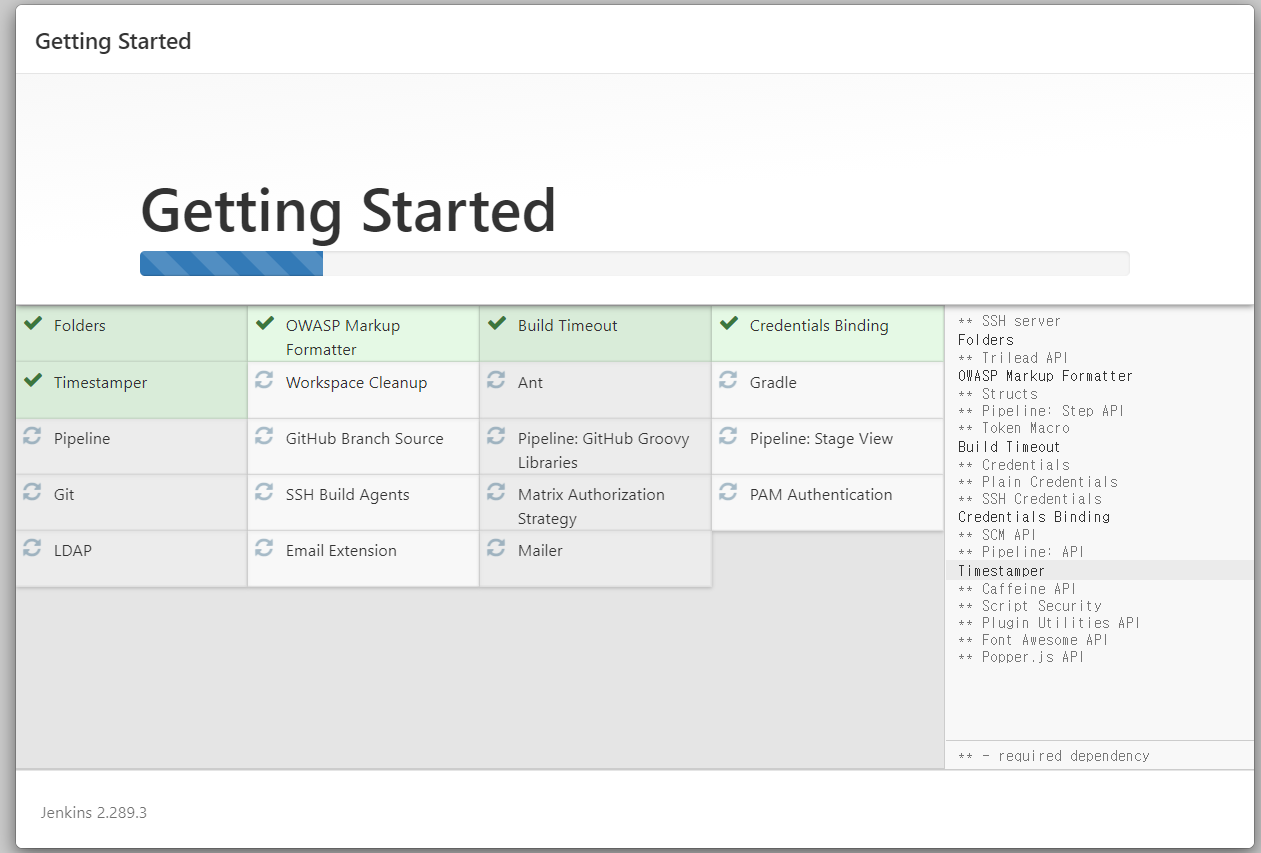Screen dimensions: 1261x853
Task: Click the '** Pipeline: Step API' log line
Action: 1041,411
